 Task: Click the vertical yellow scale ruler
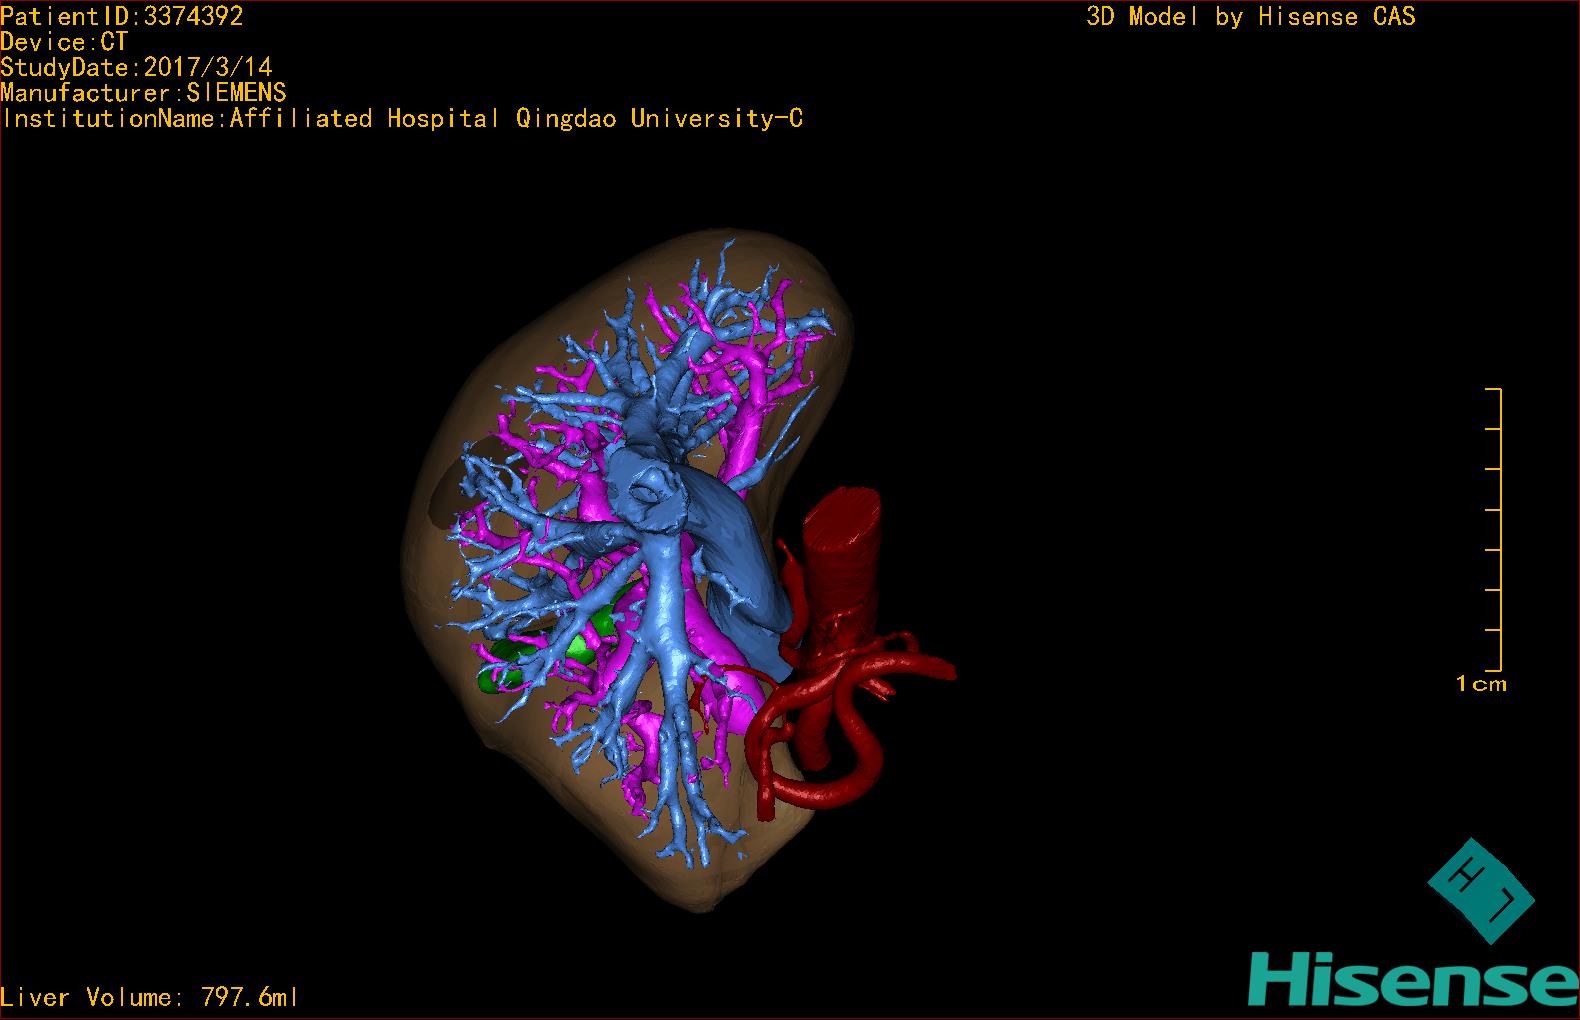(x=1499, y=530)
